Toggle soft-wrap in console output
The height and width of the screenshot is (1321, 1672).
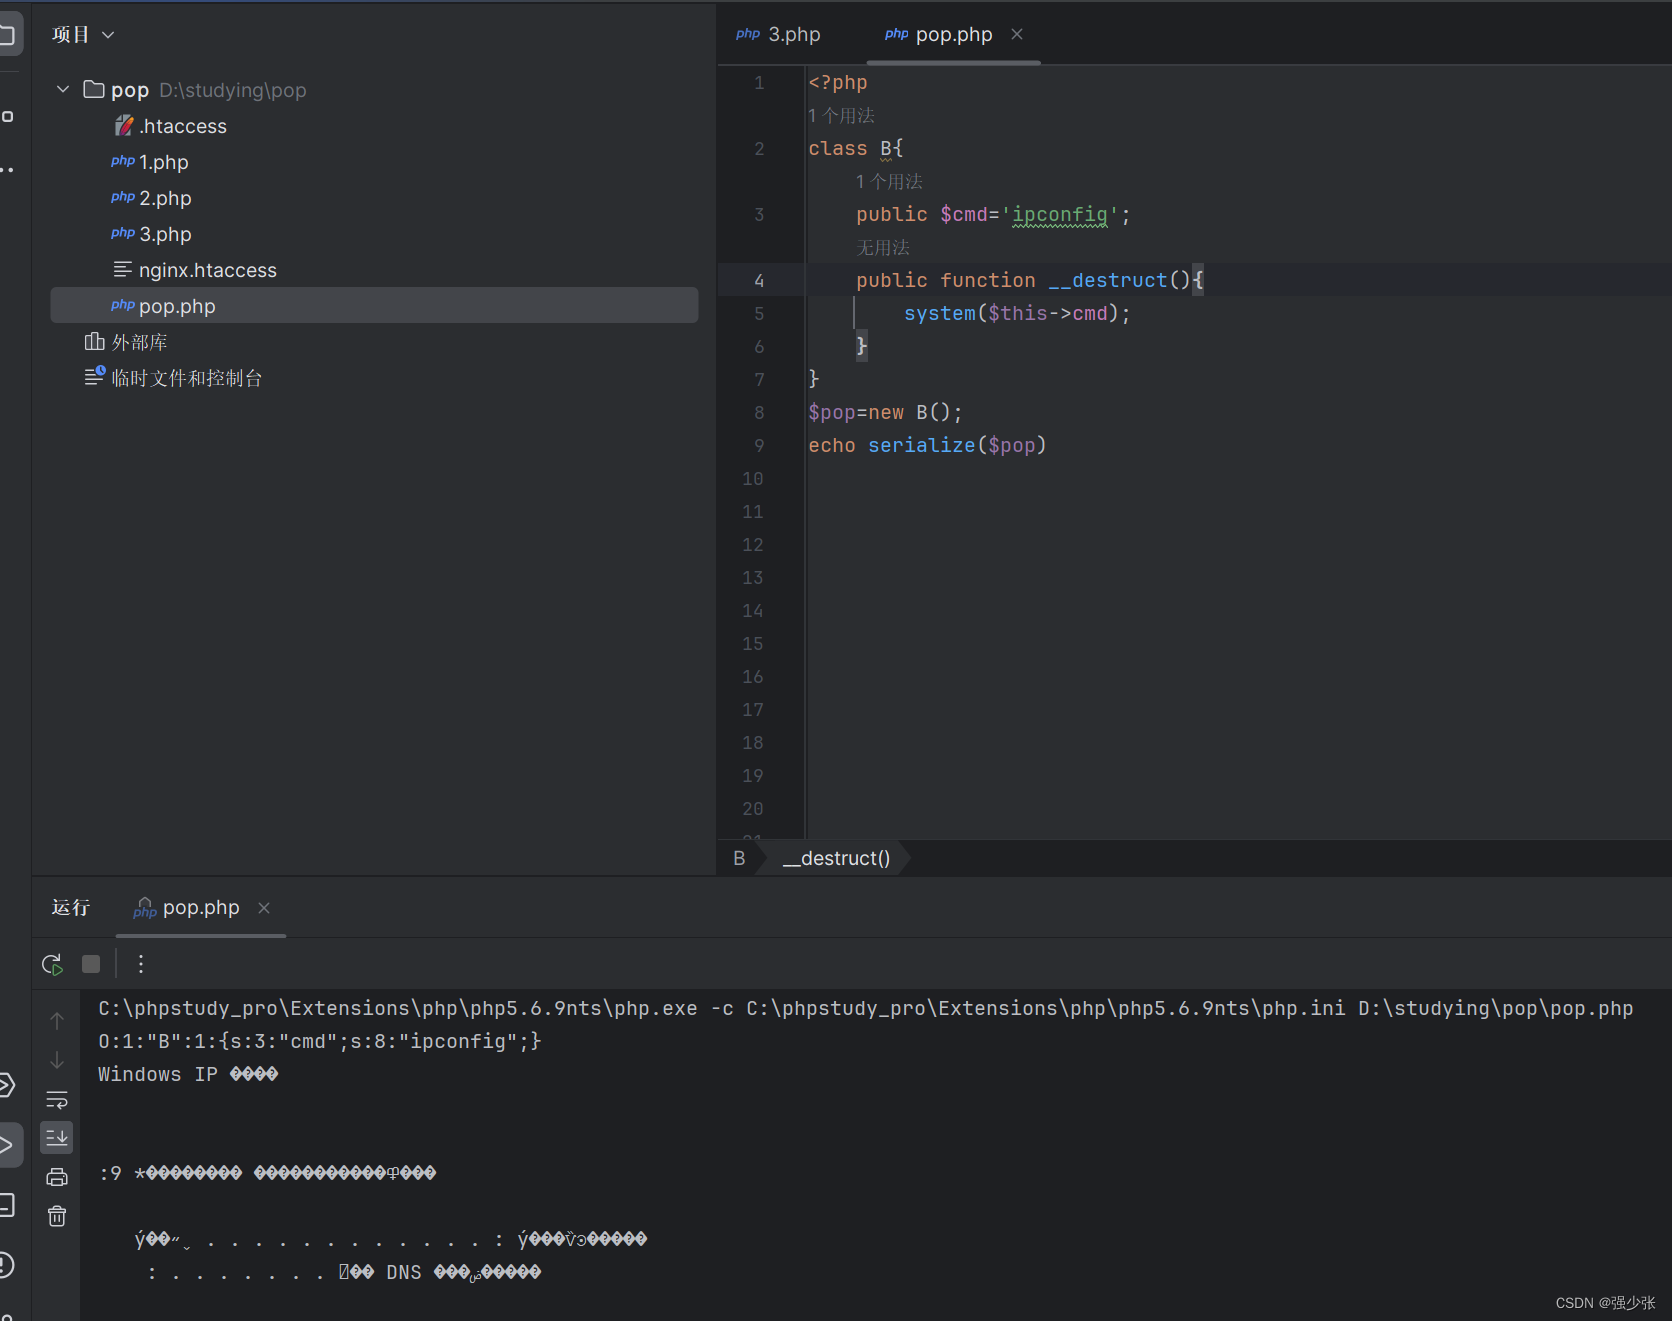pos(57,1100)
